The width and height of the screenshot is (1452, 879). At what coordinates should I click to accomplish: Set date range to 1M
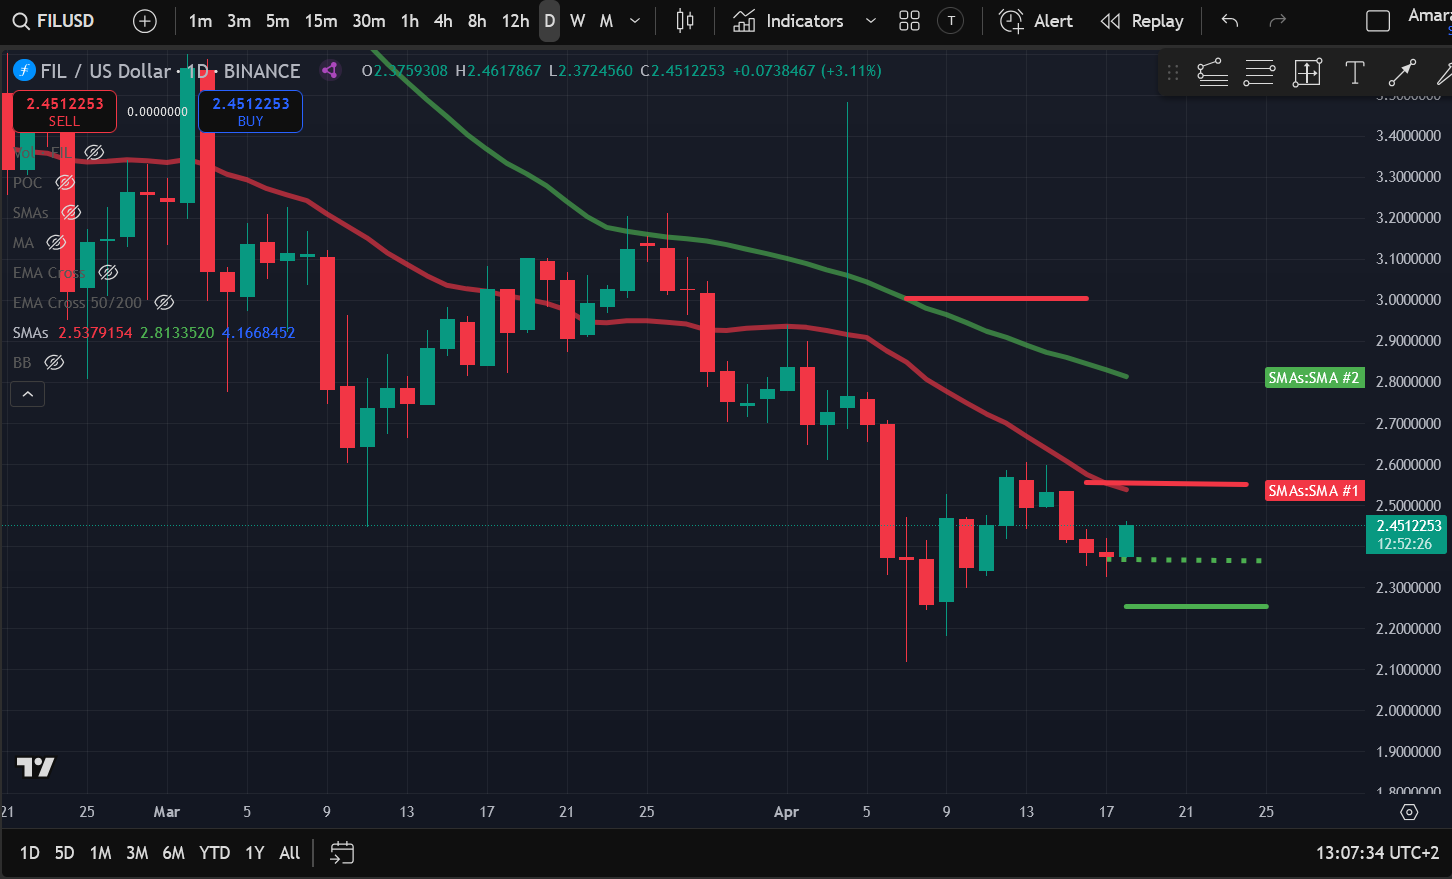coord(100,853)
